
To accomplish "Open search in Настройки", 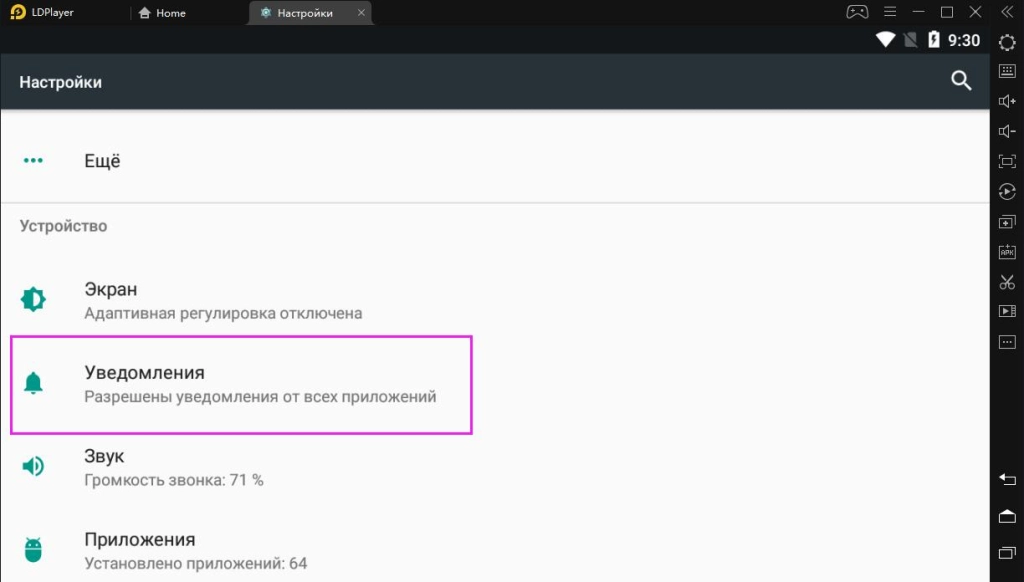I will click(x=961, y=81).
